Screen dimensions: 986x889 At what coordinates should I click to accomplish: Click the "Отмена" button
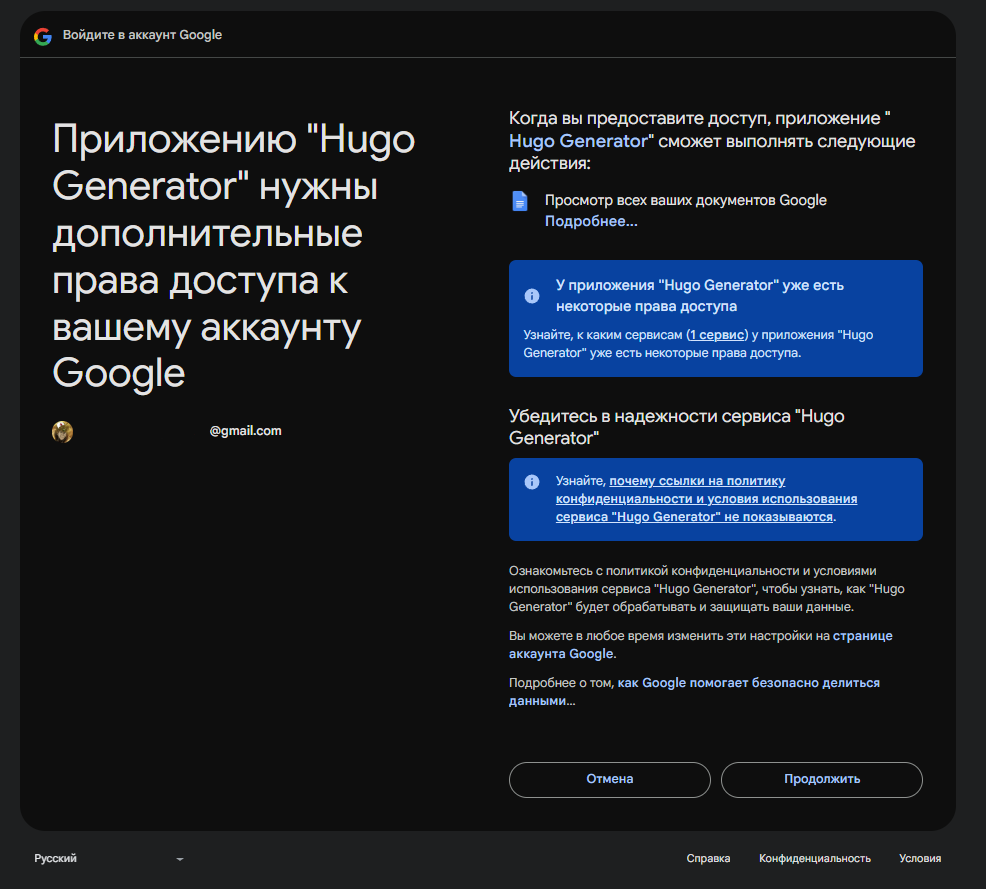(609, 780)
